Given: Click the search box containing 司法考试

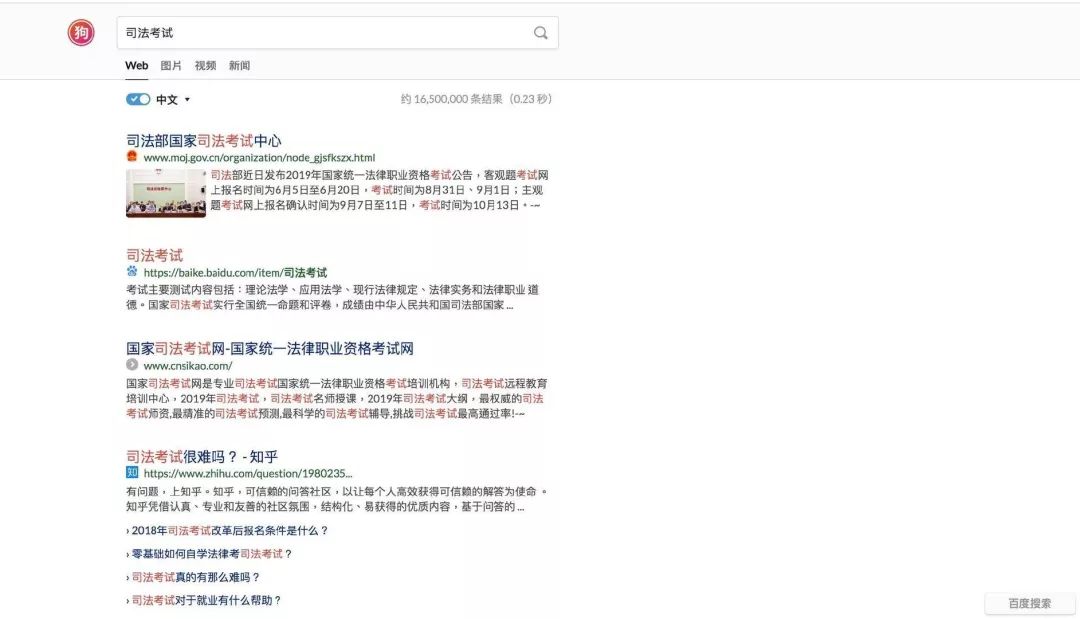Looking at the screenshot, I should [x=338, y=32].
